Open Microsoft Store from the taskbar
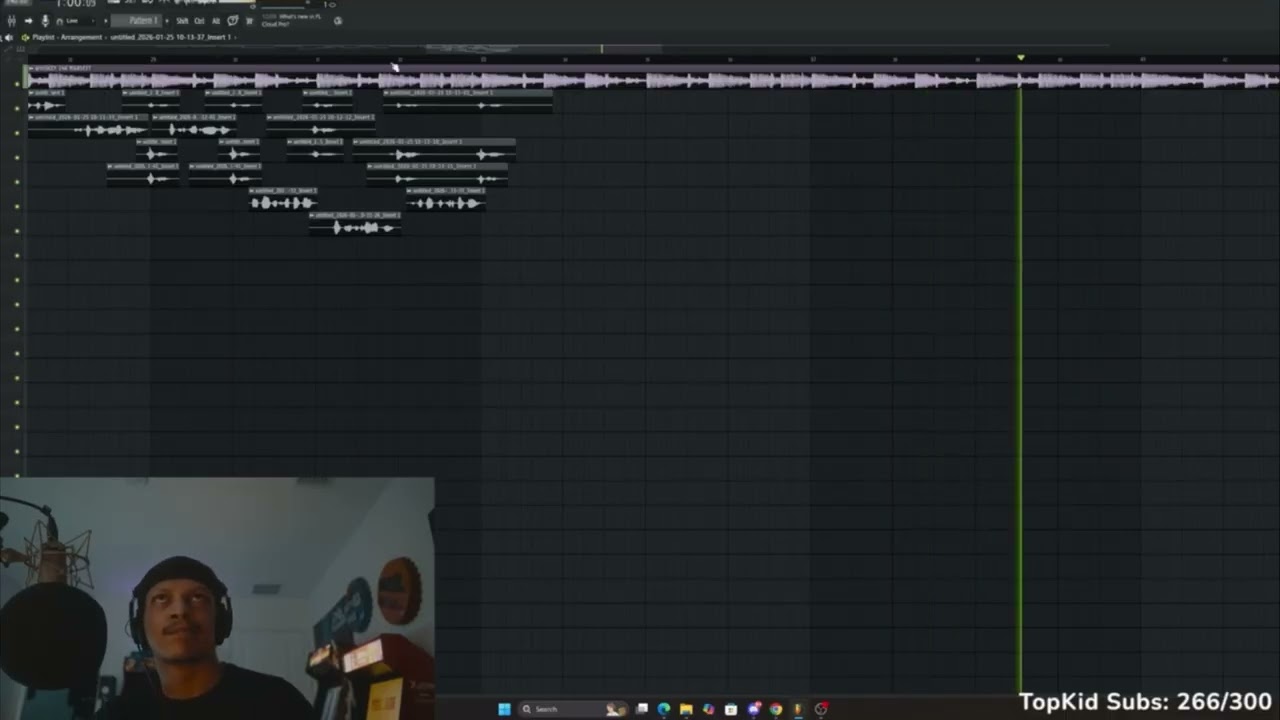Screen dimensions: 1280x720 tap(731, 709)
